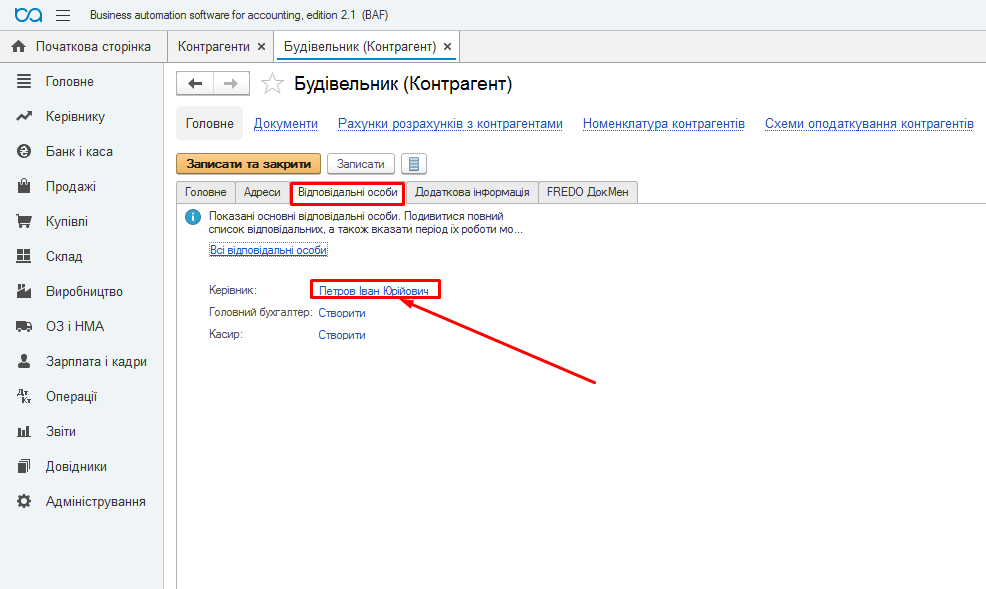The image size is (986, 589).
Task: Open Схеми оподаткування контрагентів link
Action: tap(869, 124)
